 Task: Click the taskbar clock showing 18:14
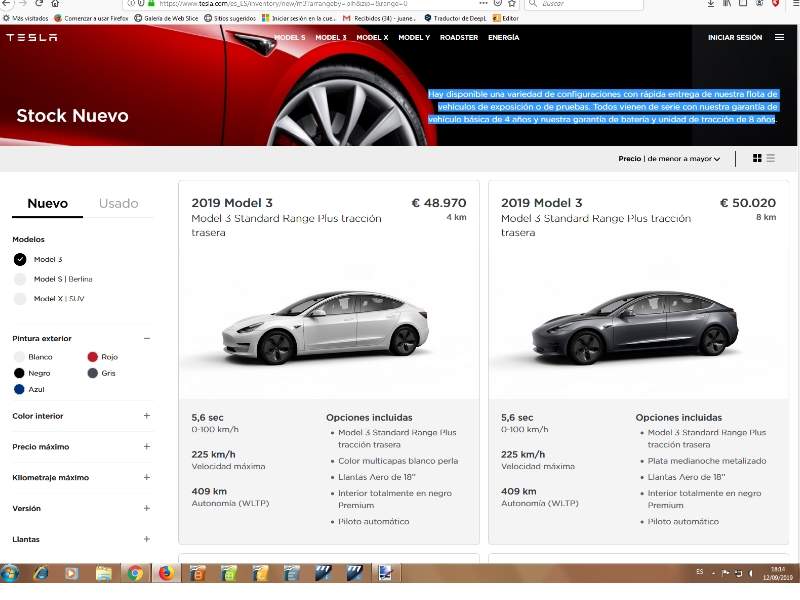coord(778,573)
